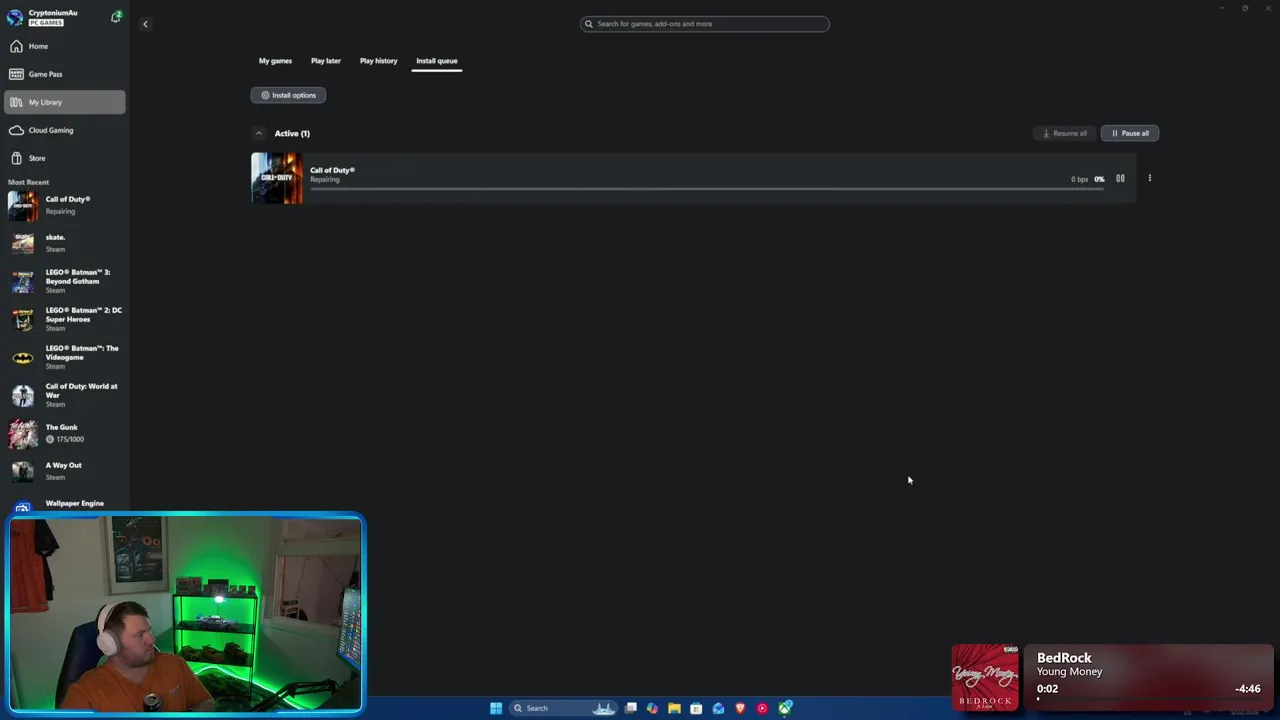Open Install options
This screenshot has width=1280, height=720.
coord(288,95)
